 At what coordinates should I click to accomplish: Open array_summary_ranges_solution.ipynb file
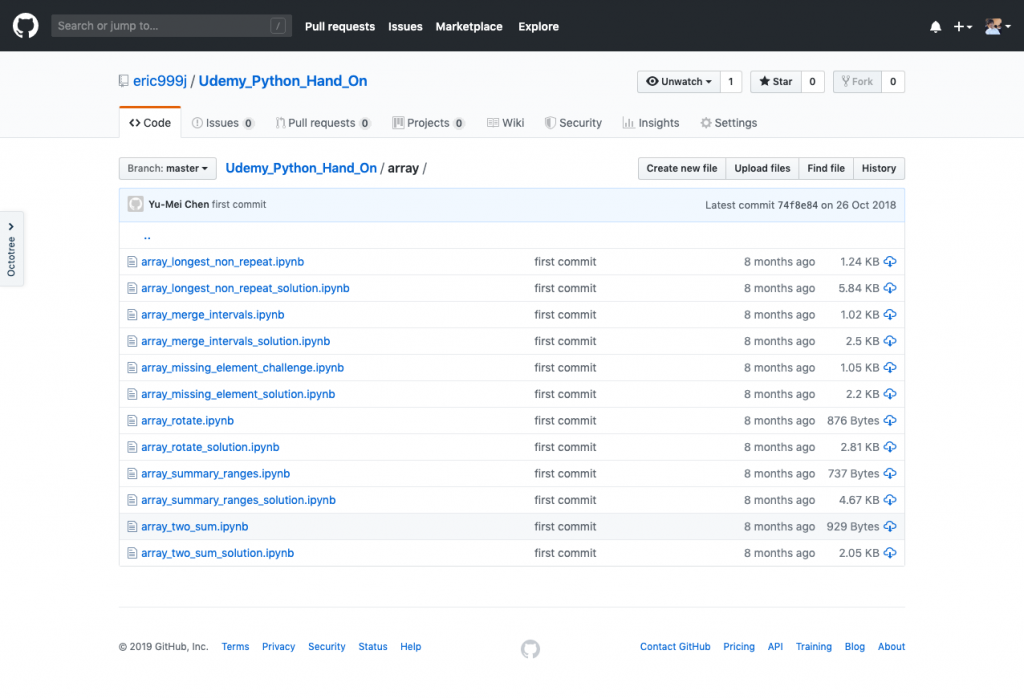tap(238, 500)
